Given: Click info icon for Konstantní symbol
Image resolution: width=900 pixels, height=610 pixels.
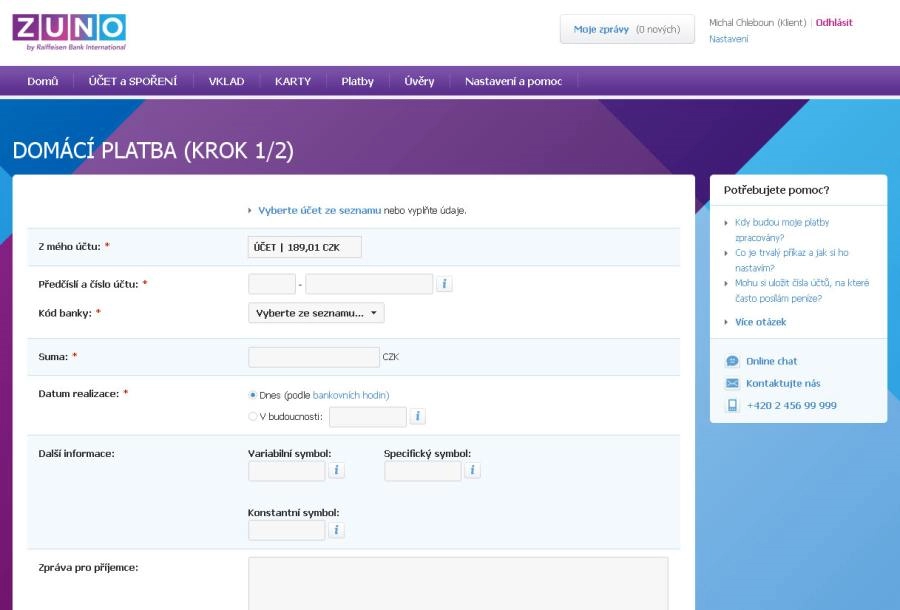Looking at the screenshot, I should 337,530.
